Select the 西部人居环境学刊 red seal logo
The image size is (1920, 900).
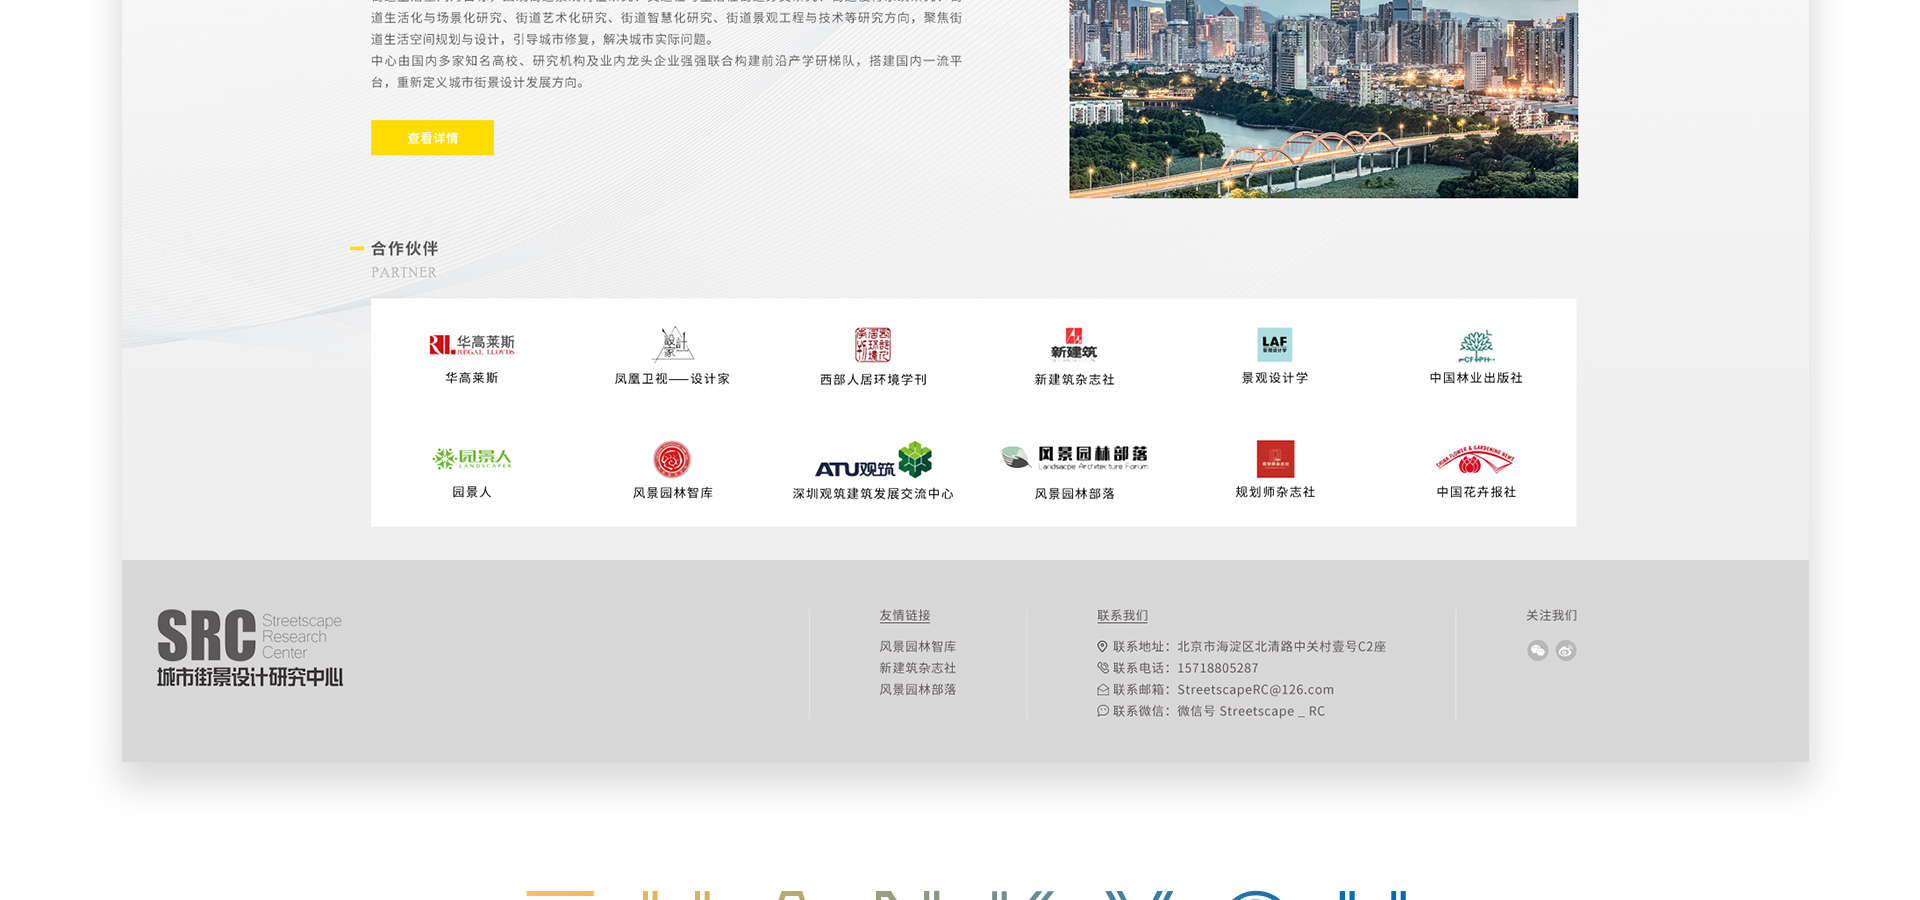coord(873,345)
